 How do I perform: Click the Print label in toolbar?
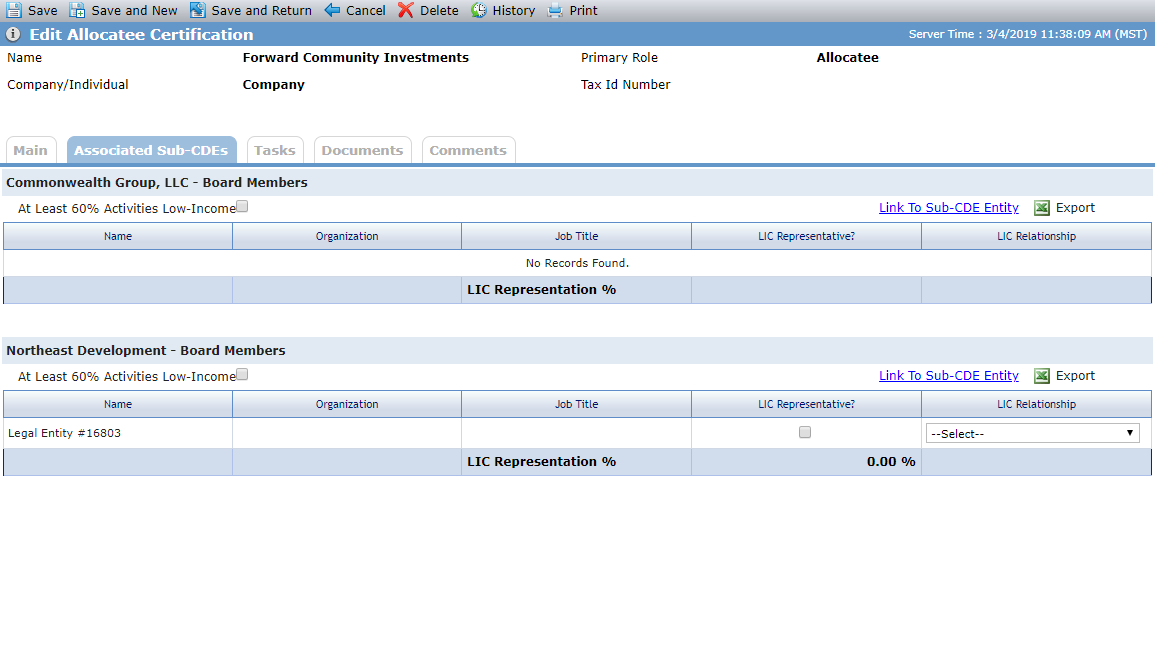coord(583,10)
